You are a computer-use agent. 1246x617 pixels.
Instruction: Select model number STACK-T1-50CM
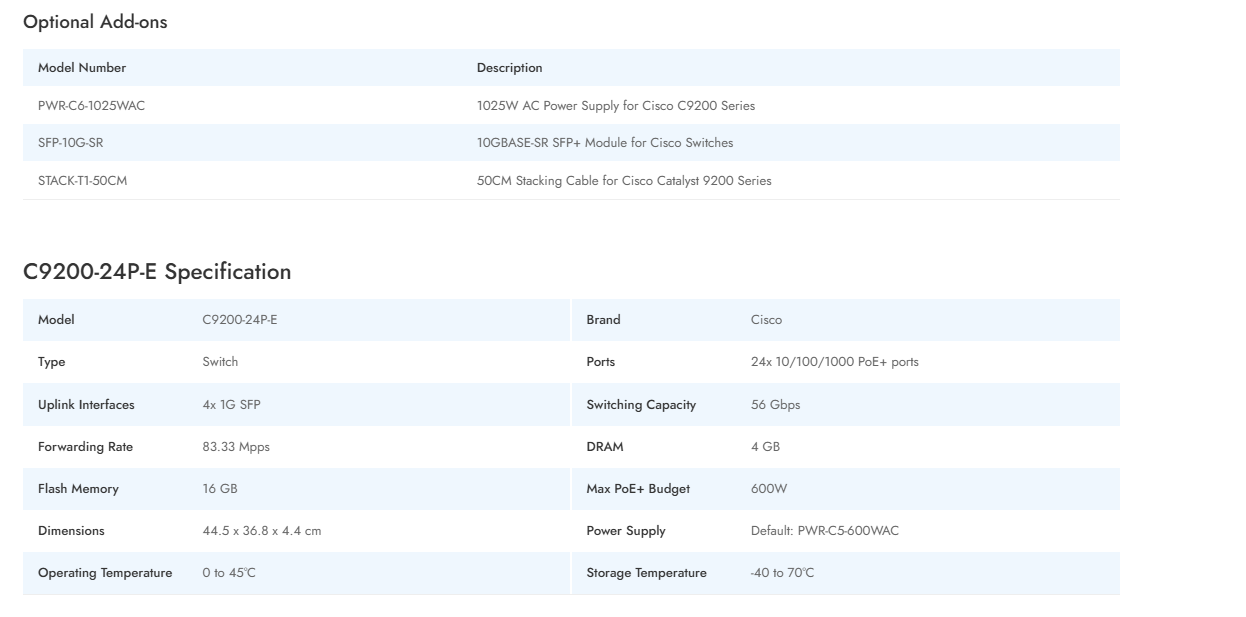pos(83,181)
